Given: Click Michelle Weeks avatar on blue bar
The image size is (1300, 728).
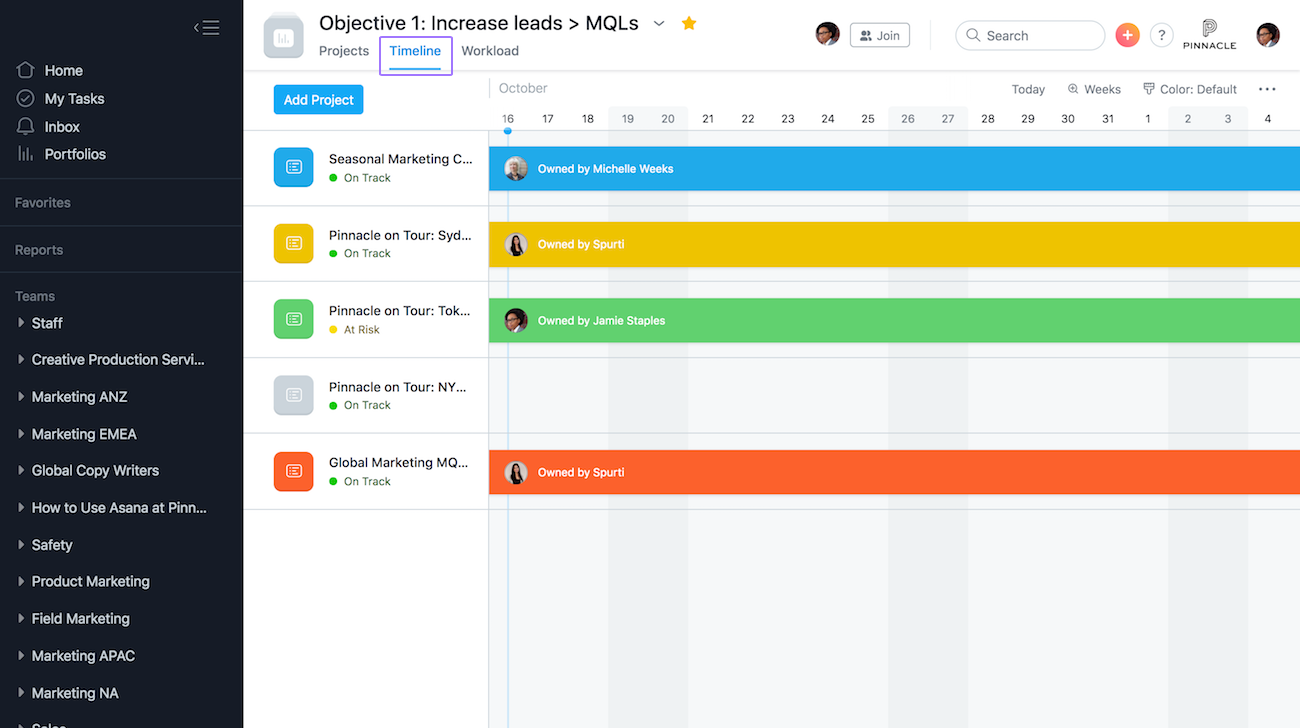Looking at the screenshot, I should [x=516, y=168].
